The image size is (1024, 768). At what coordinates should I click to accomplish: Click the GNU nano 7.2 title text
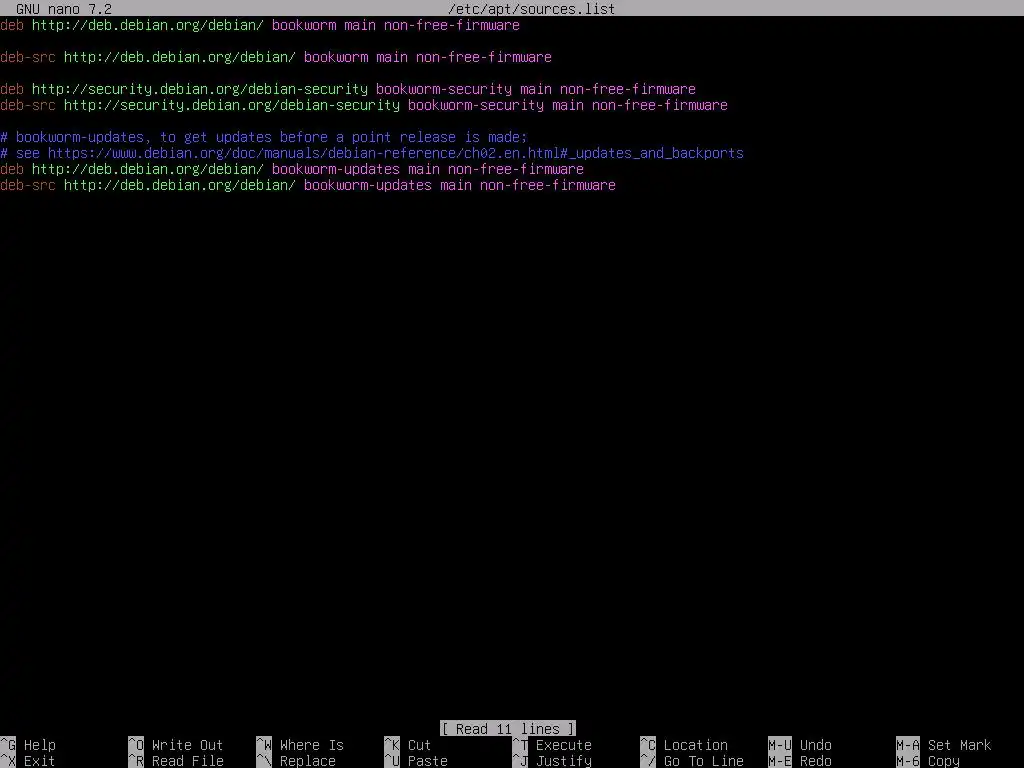click(64, 8)
